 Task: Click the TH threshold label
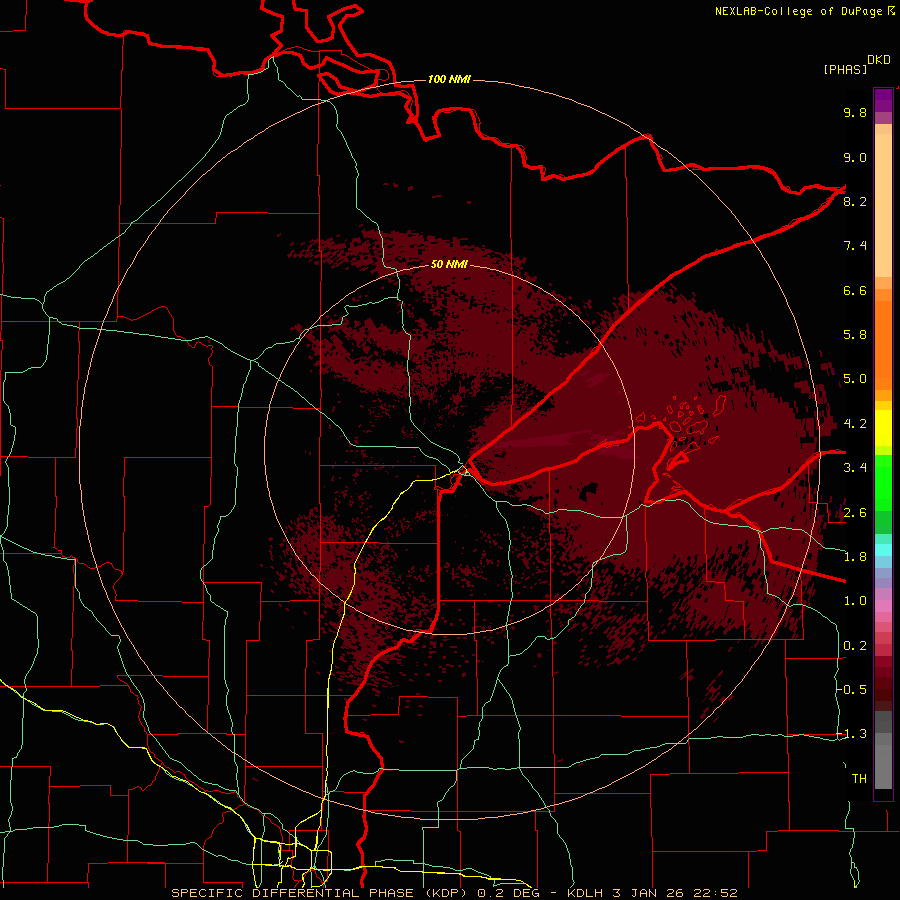tap(859, 779)
